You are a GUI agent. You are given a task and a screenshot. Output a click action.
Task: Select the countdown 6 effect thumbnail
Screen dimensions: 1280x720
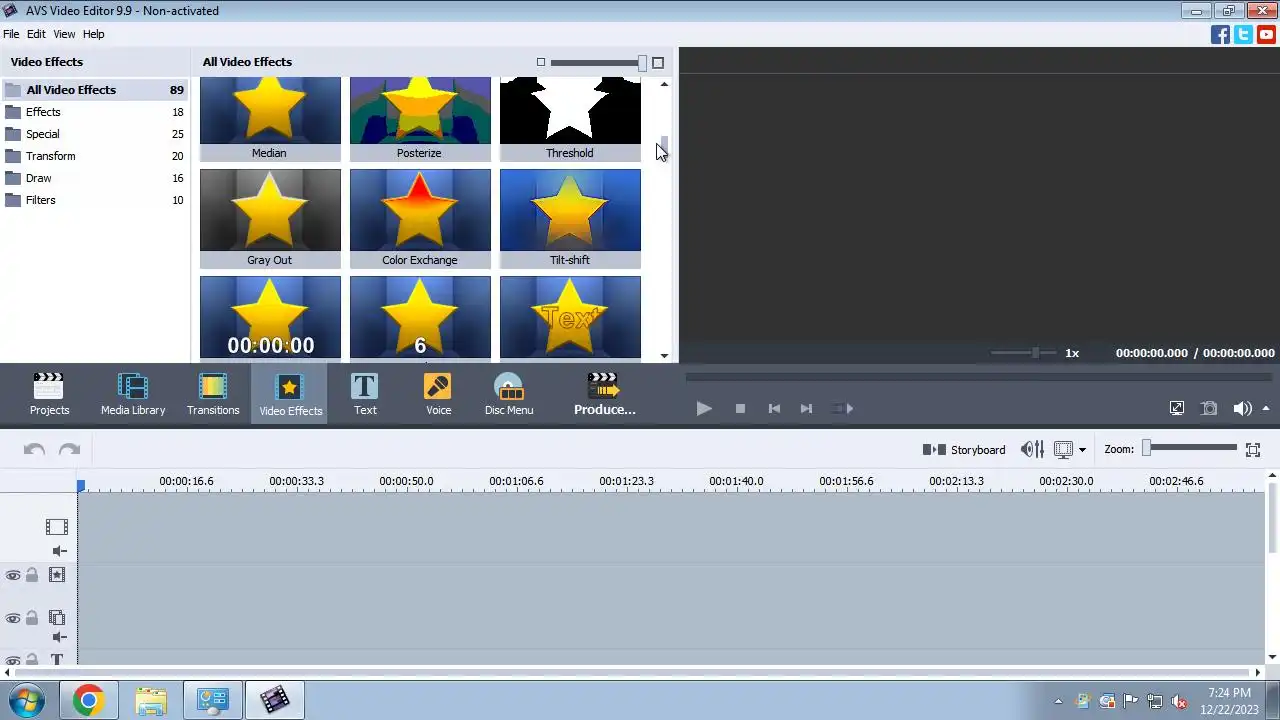coord(420,317)
